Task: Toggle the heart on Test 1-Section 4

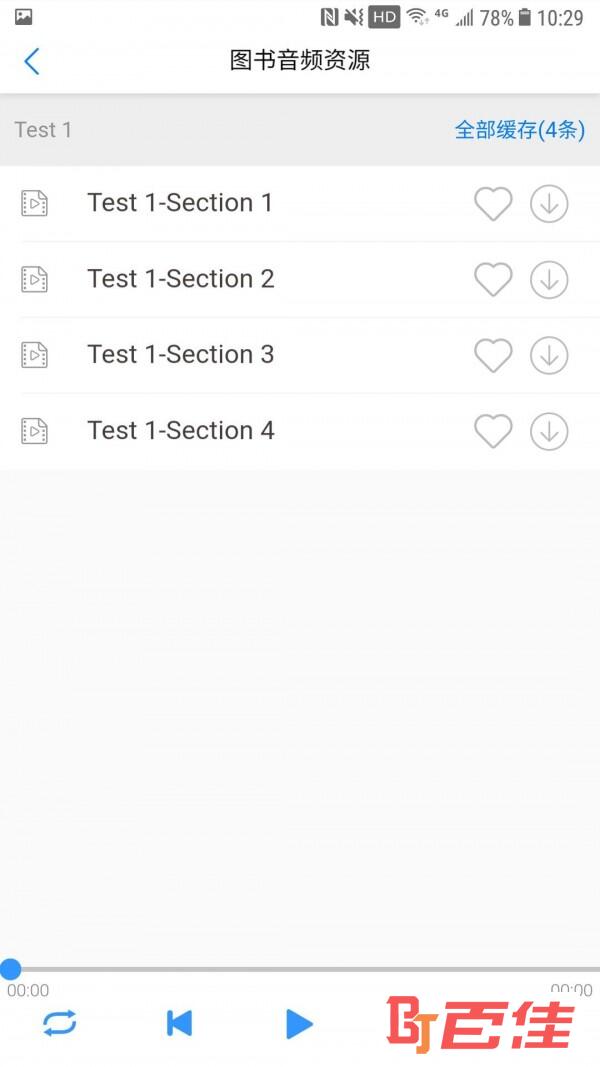Action: 493,431
